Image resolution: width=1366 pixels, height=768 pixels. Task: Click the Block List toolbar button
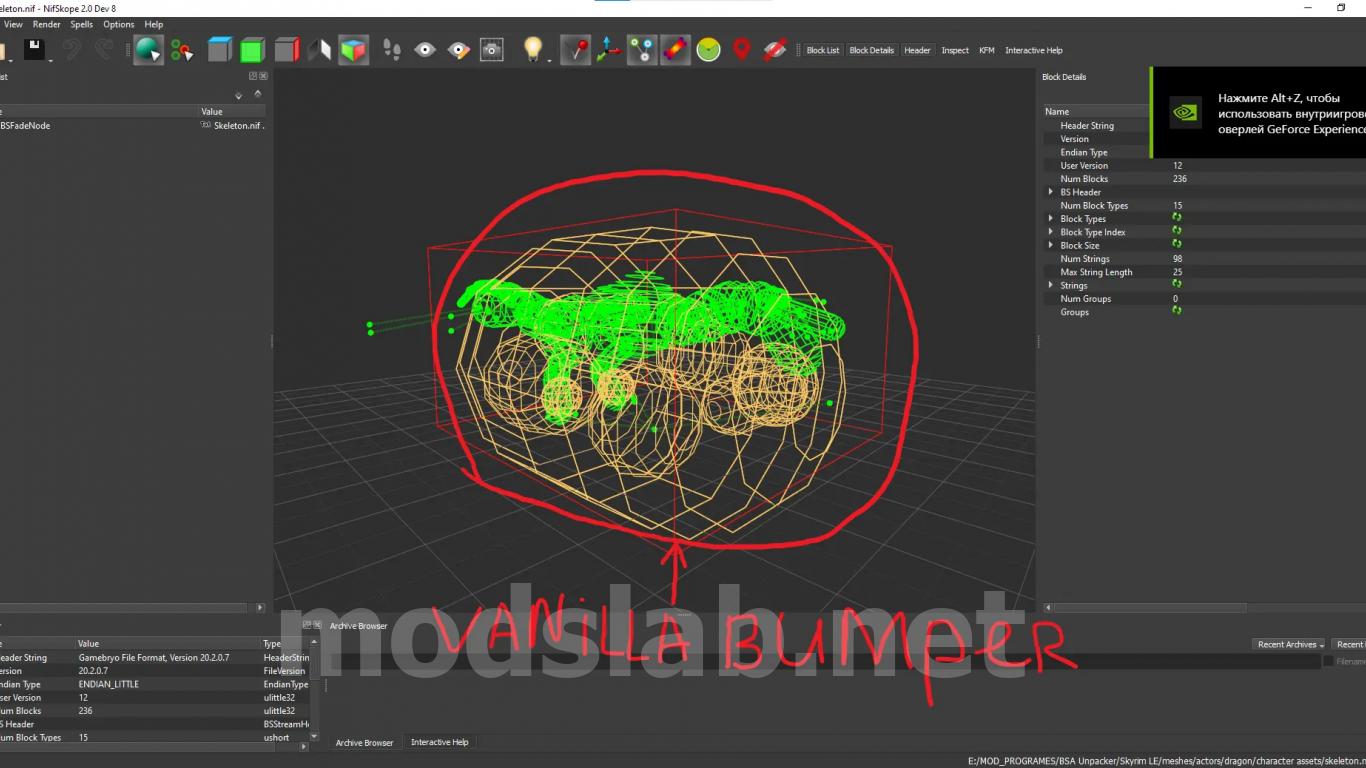tap(823, 50)
